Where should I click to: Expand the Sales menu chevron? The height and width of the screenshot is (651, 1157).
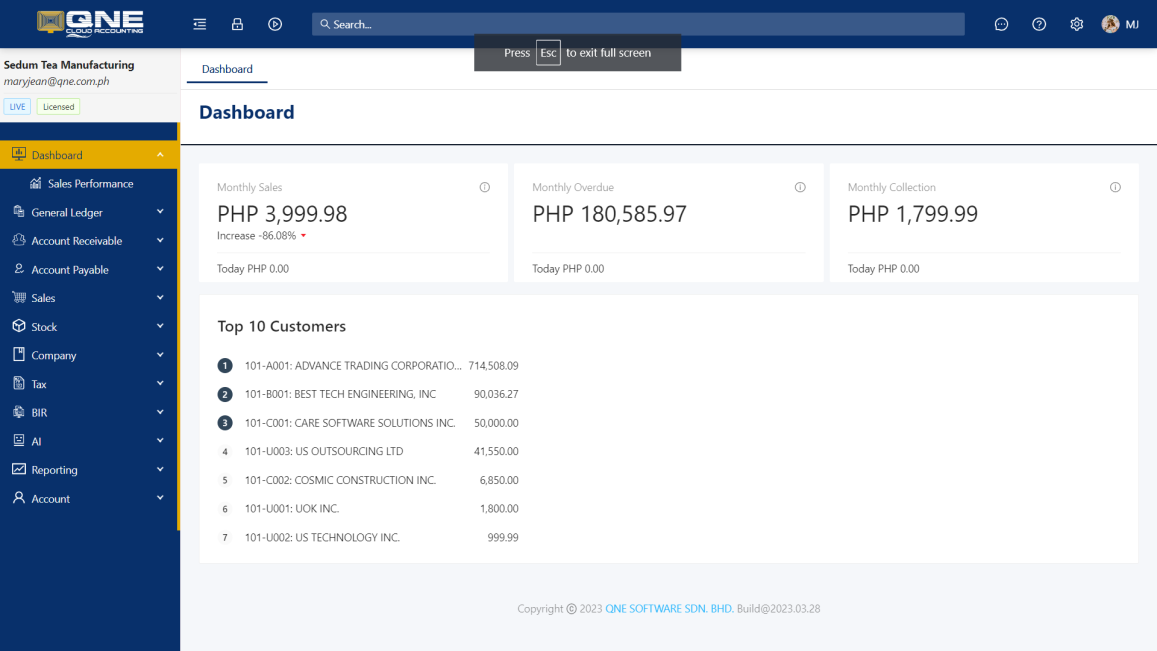click(160, 297)
